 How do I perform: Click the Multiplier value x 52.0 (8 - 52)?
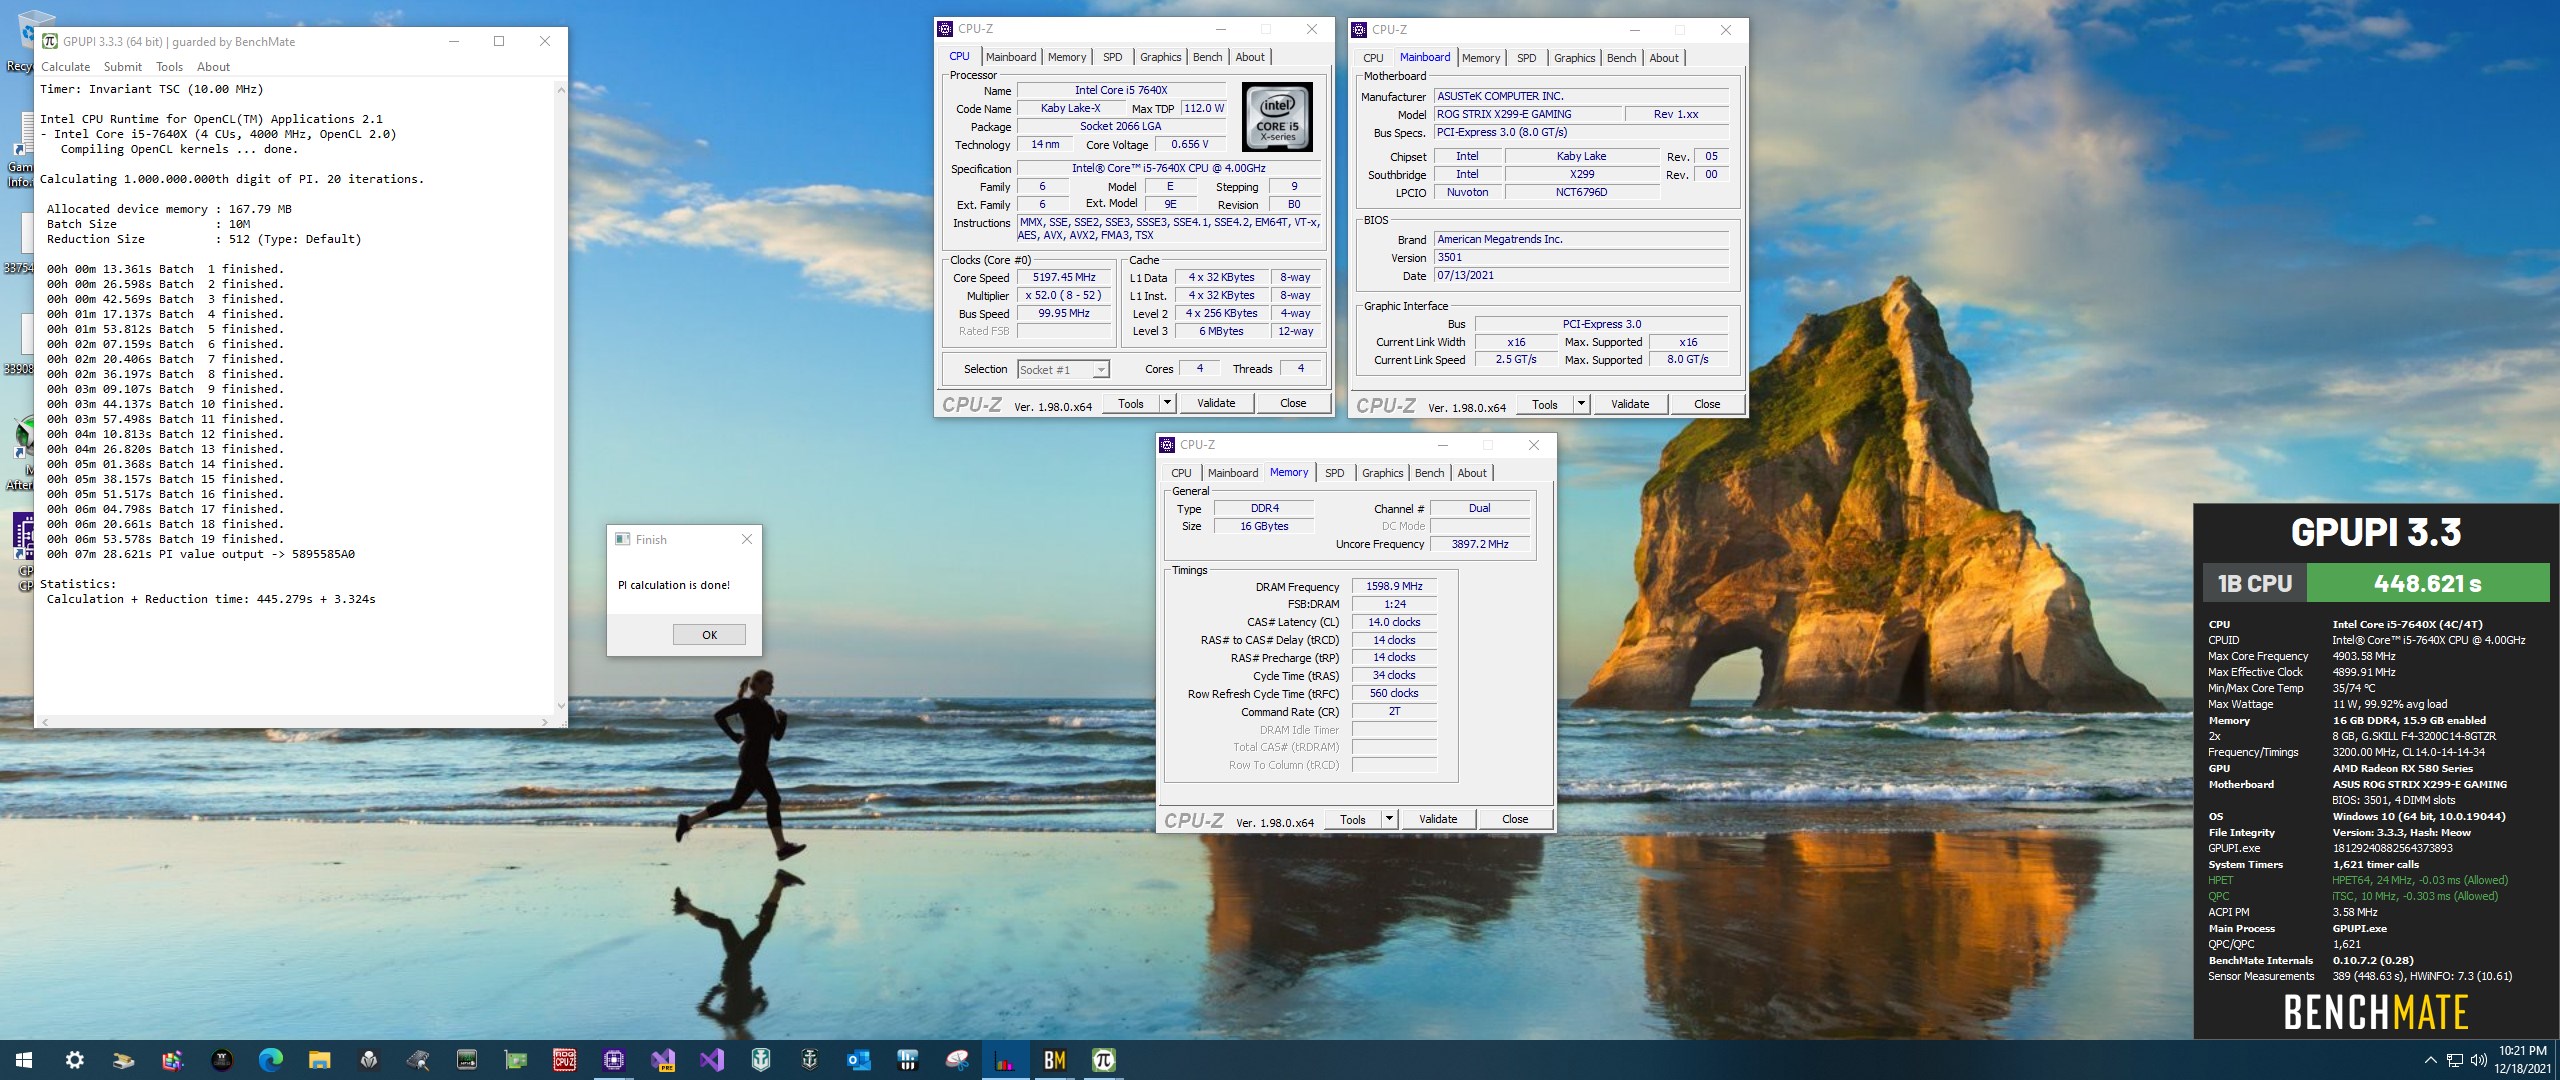tap(1064, 296)
